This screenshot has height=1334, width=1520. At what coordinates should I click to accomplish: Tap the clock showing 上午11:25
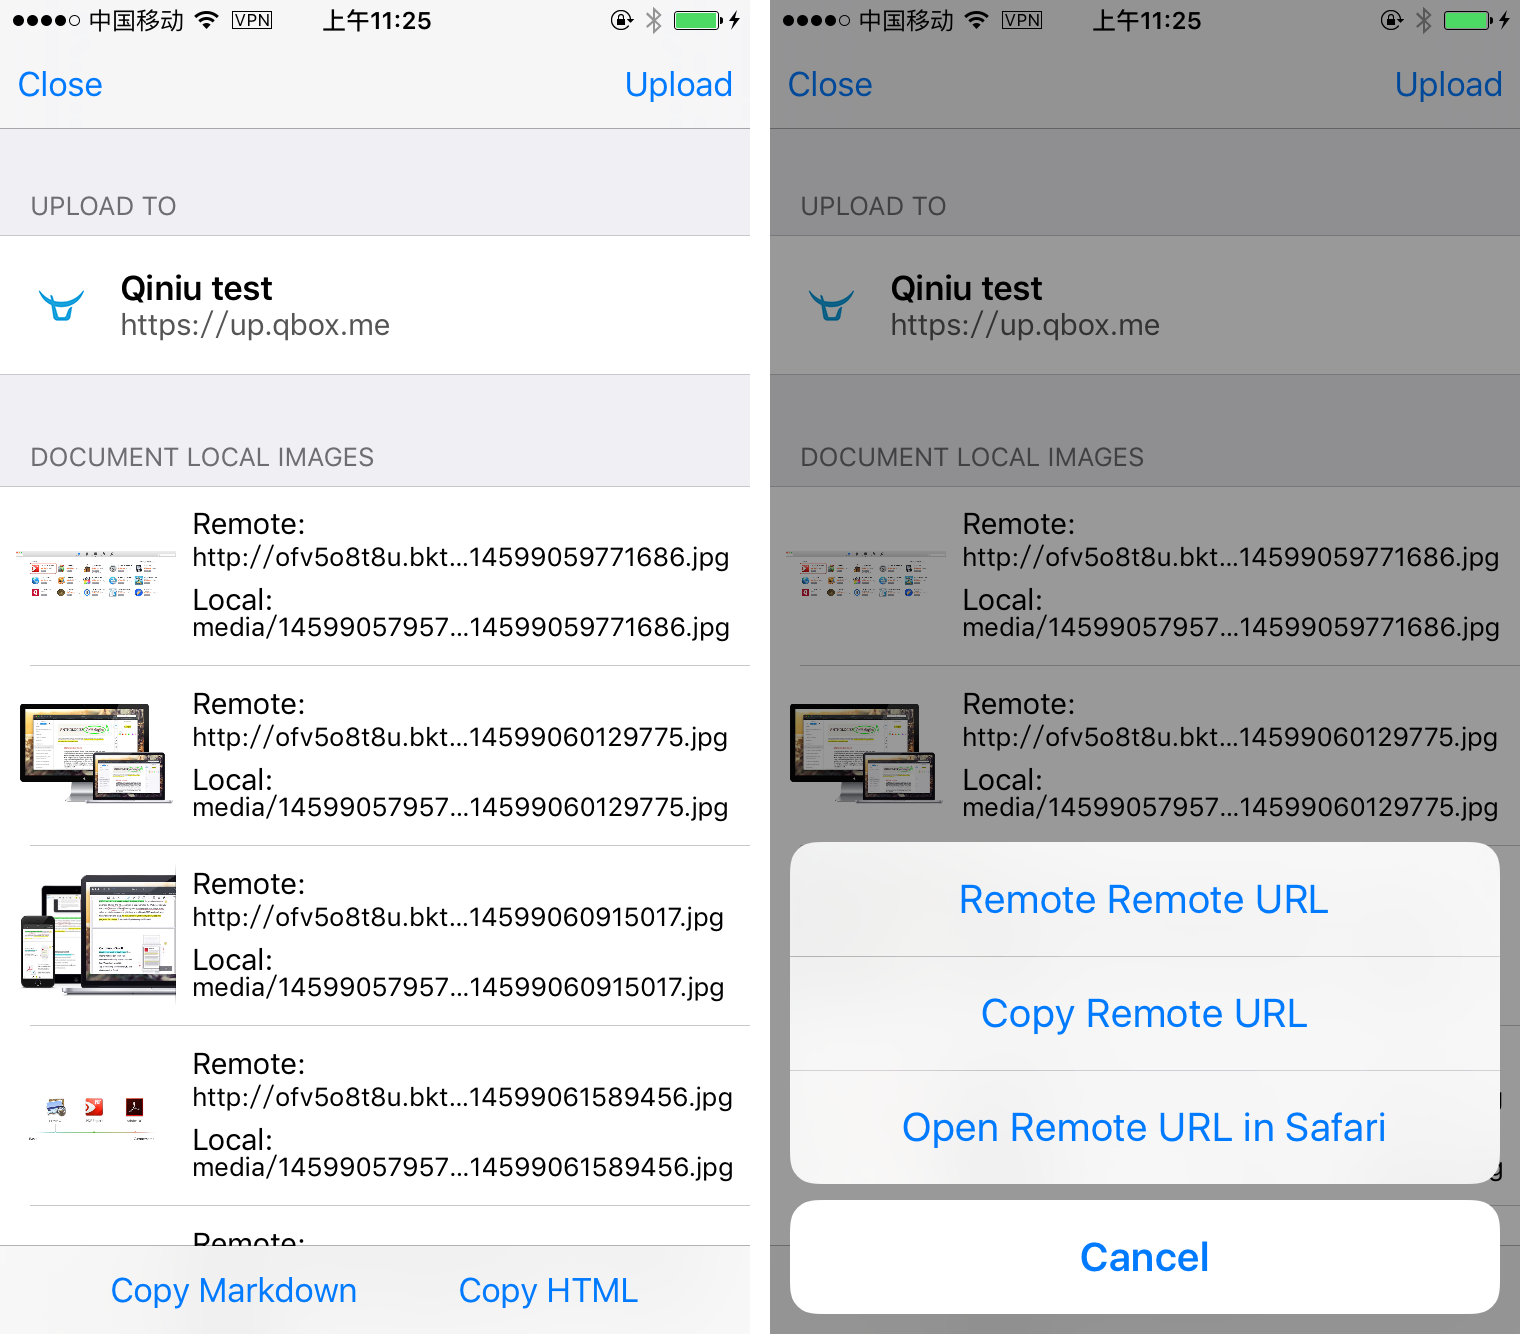376,19
